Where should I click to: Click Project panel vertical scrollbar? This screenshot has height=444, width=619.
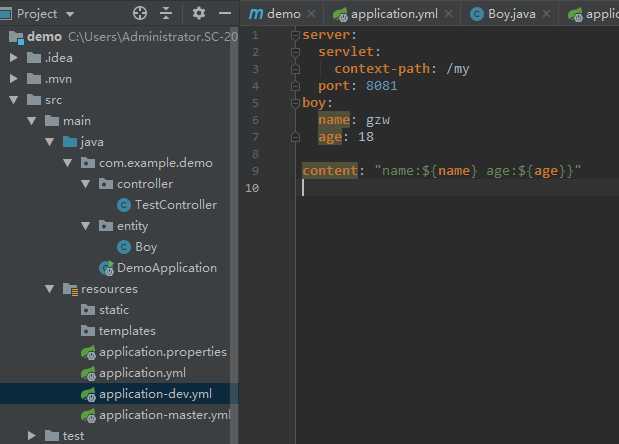[234, 235]
